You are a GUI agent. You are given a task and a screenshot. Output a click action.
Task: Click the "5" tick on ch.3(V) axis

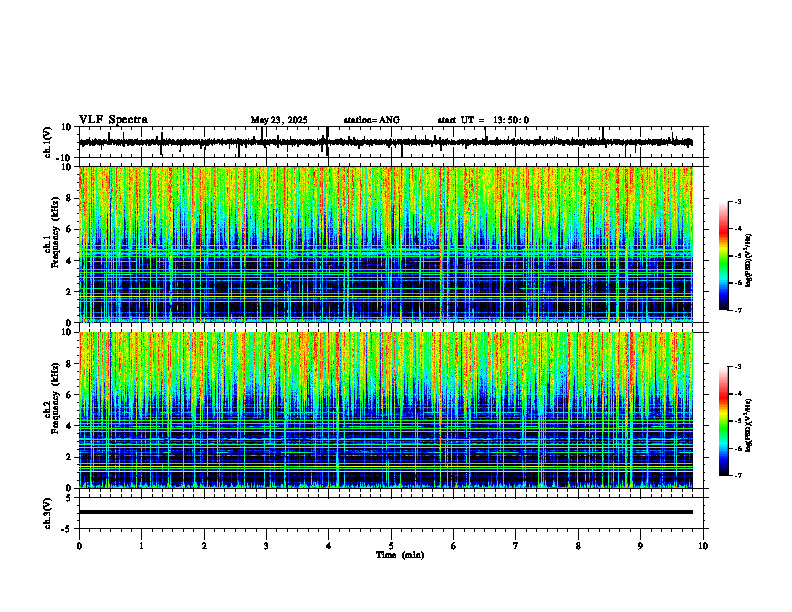(70, 497)
